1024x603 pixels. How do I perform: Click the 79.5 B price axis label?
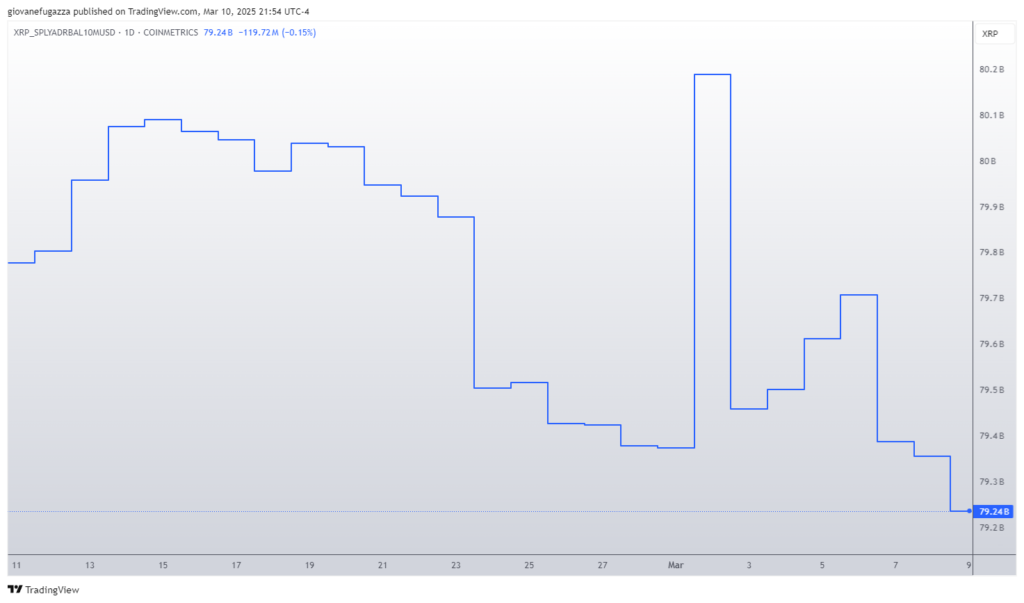click(991, 389)
